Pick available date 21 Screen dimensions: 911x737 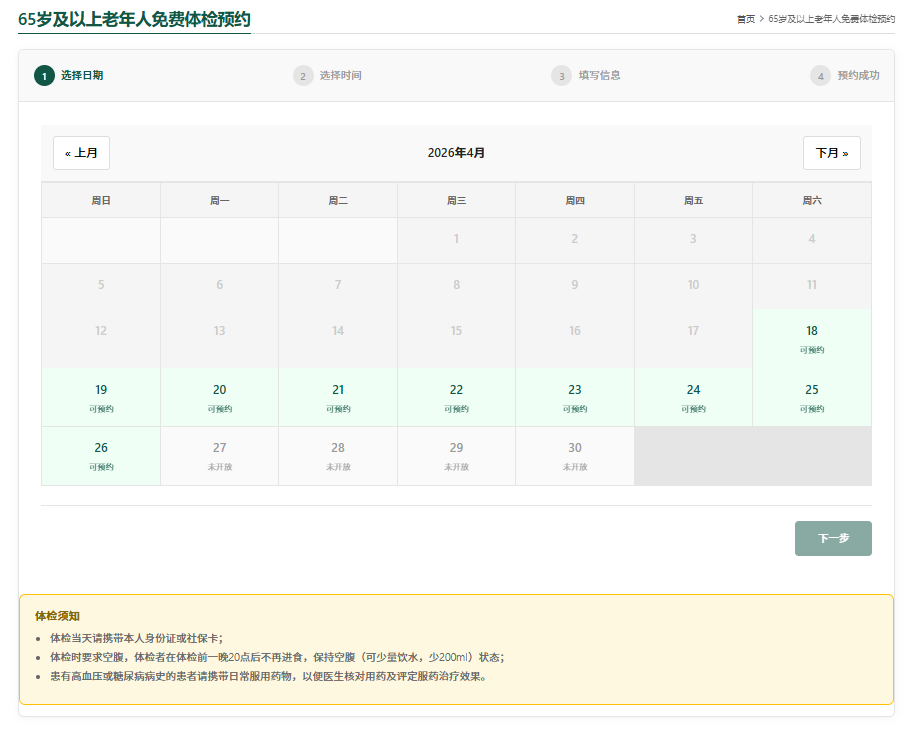(338, 397)
